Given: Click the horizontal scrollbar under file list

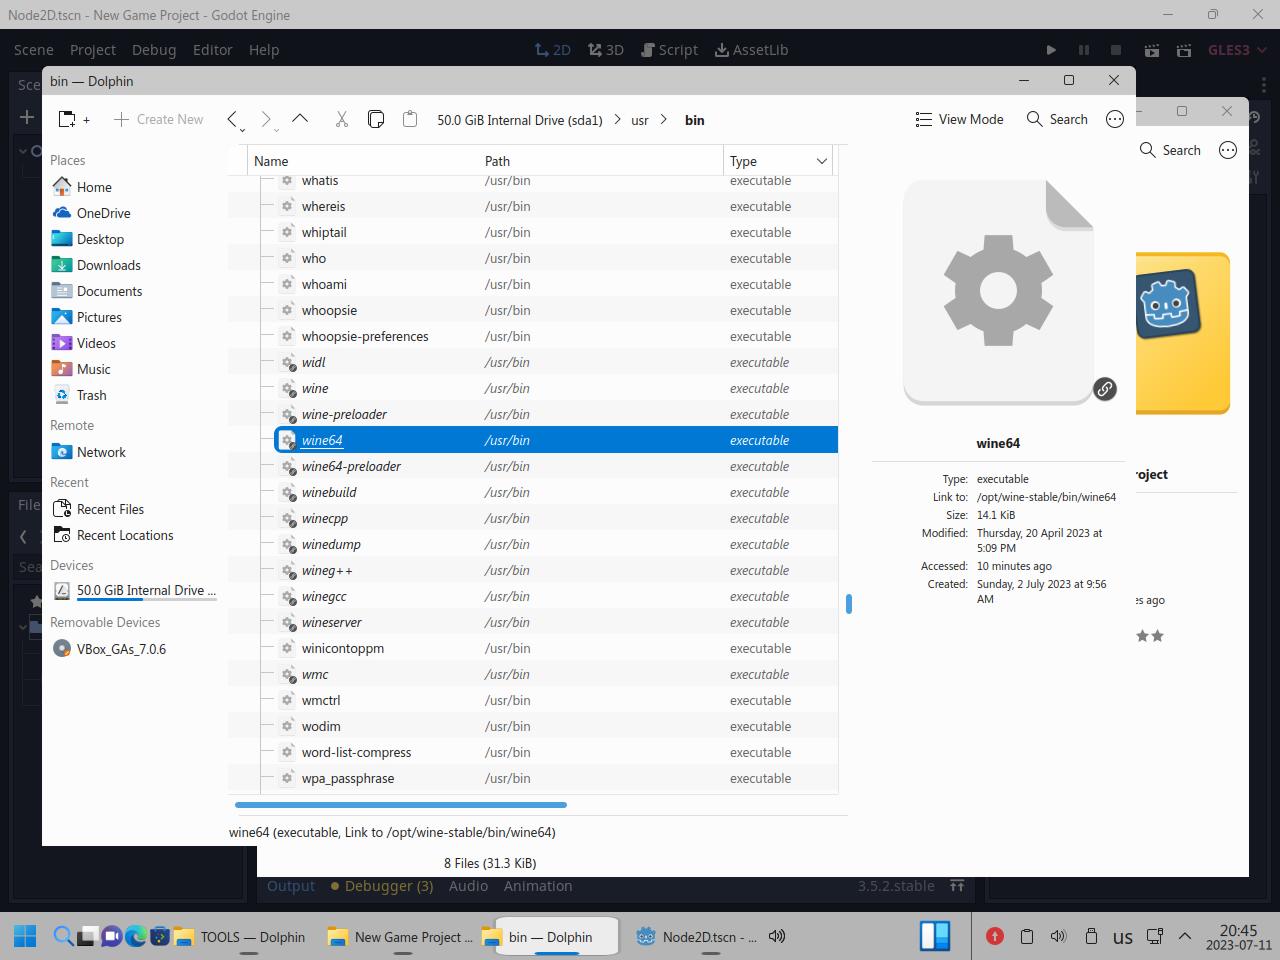Looking at the screenshot, I should point(400,804).
